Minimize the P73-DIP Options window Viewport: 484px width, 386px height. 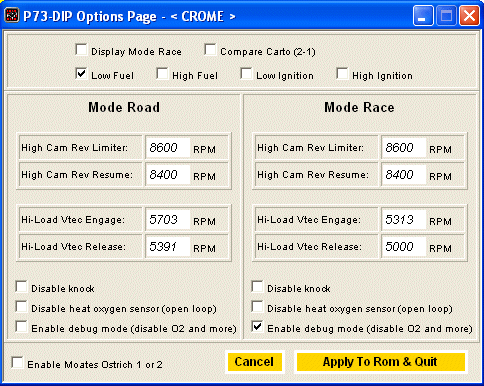click(423, 16)
